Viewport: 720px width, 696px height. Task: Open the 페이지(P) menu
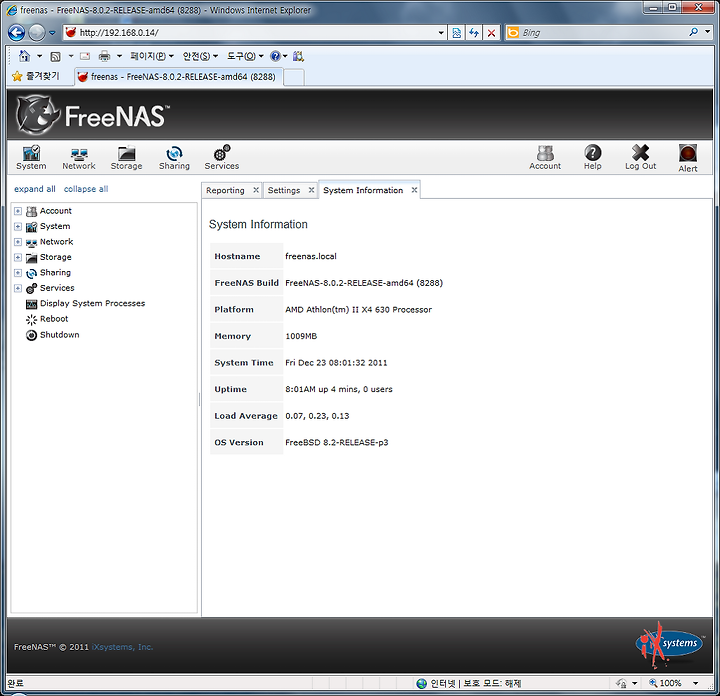point(152,56)
